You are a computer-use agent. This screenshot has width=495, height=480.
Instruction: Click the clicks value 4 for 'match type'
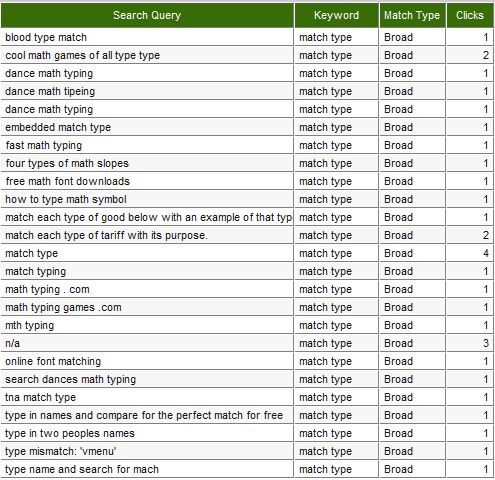pyautogui.click(x=470, y=253)
